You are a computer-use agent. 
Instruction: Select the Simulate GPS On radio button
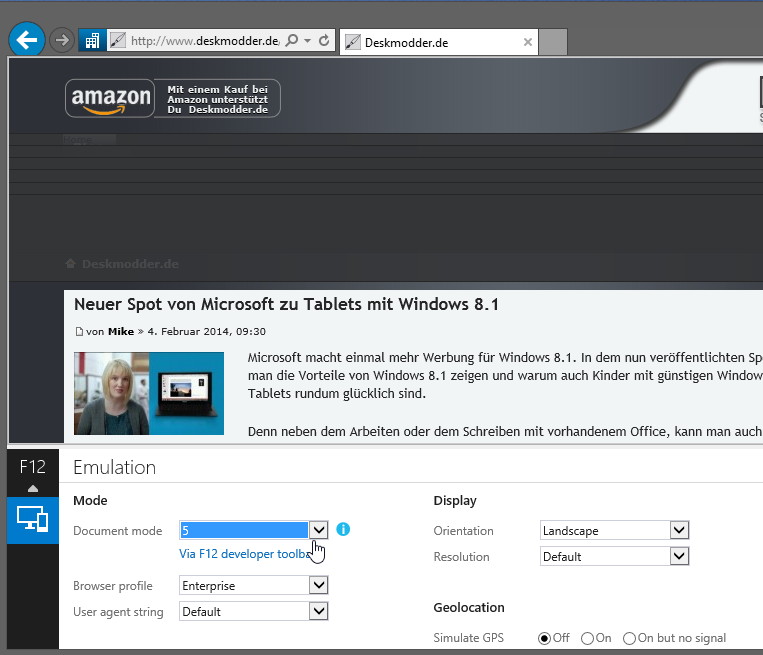click(x=587, y=638)
